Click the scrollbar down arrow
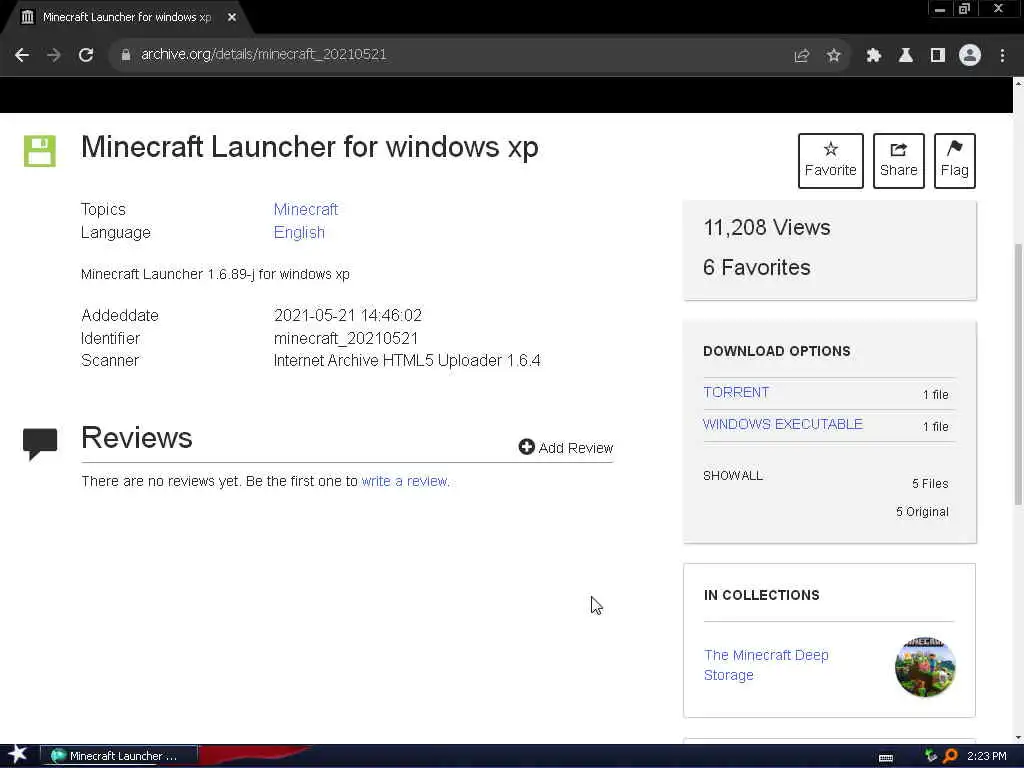 [x=1018, y=738]
